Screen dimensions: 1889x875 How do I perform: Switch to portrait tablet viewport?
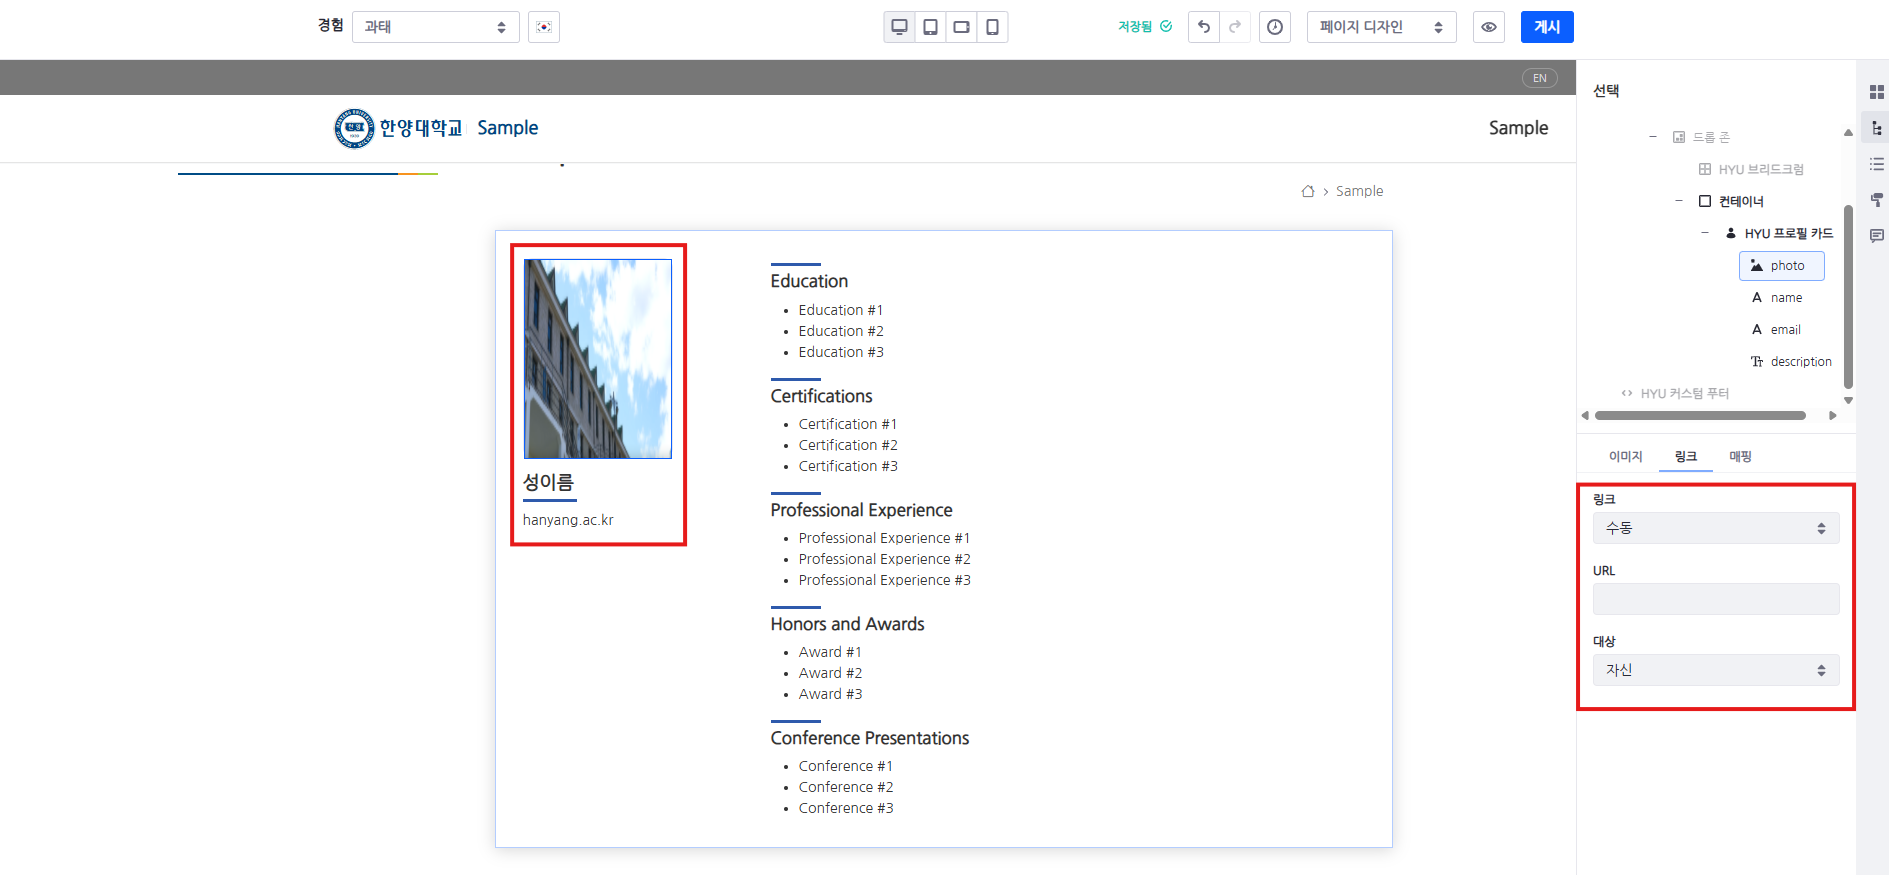pyautogui.click(x=930, y=27)
